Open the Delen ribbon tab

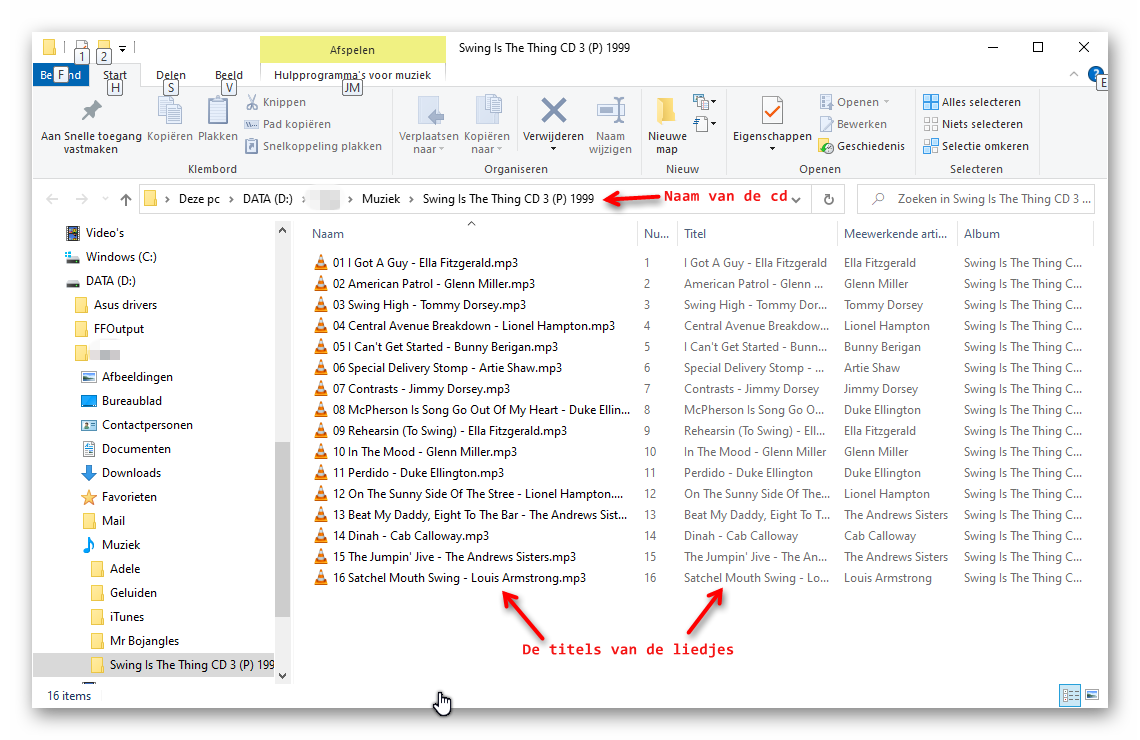pyautogui.click(x=171, y=75)
